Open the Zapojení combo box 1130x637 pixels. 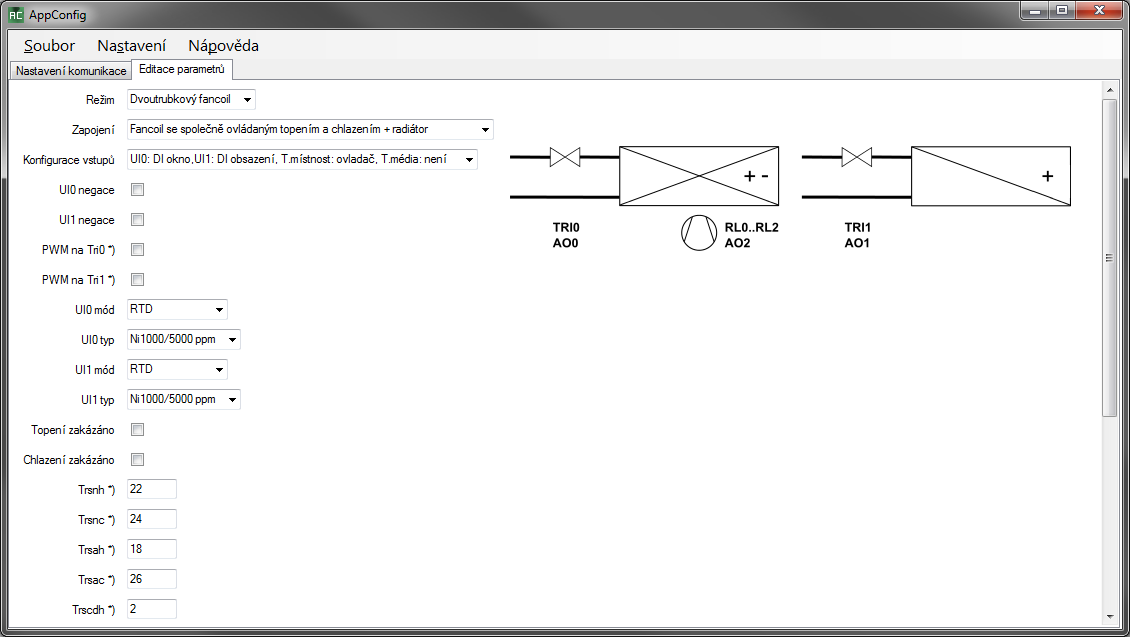[310, 130]
